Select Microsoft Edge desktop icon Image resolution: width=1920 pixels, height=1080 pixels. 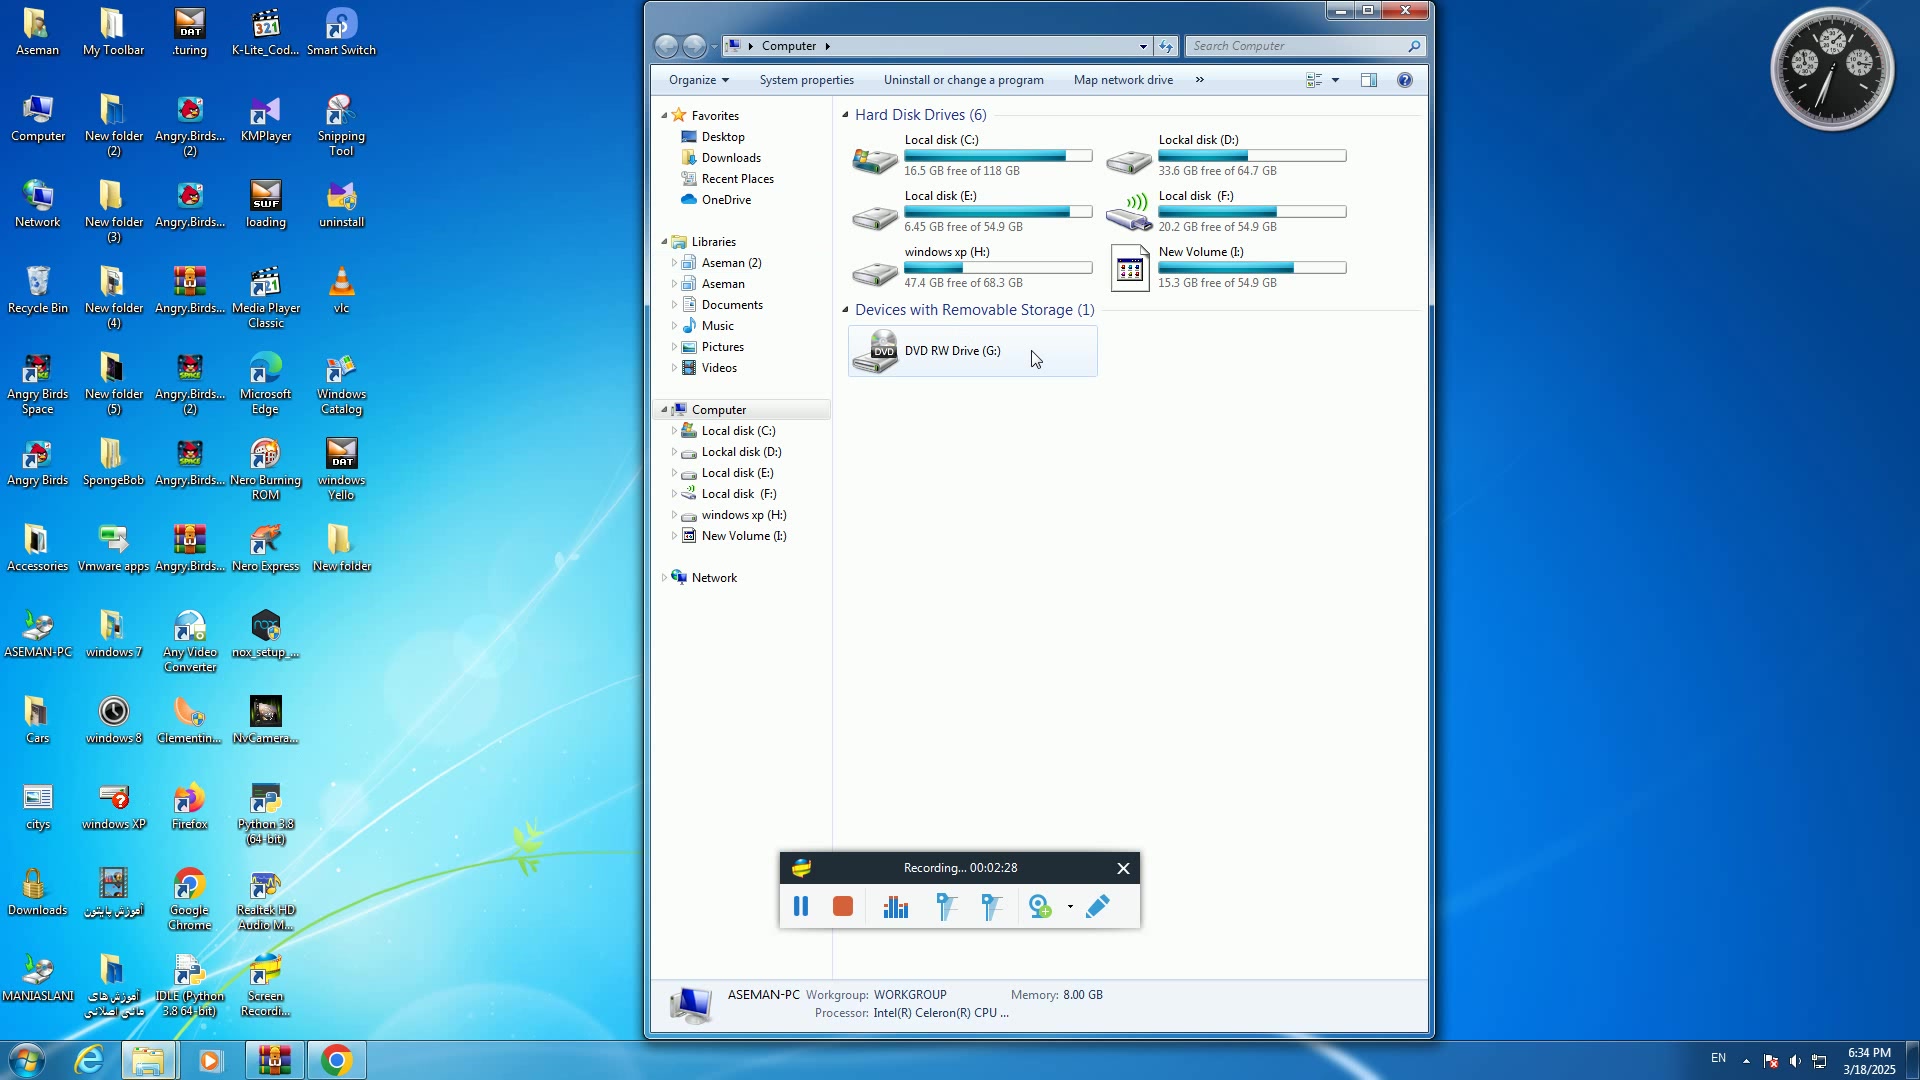coord(265,383)
